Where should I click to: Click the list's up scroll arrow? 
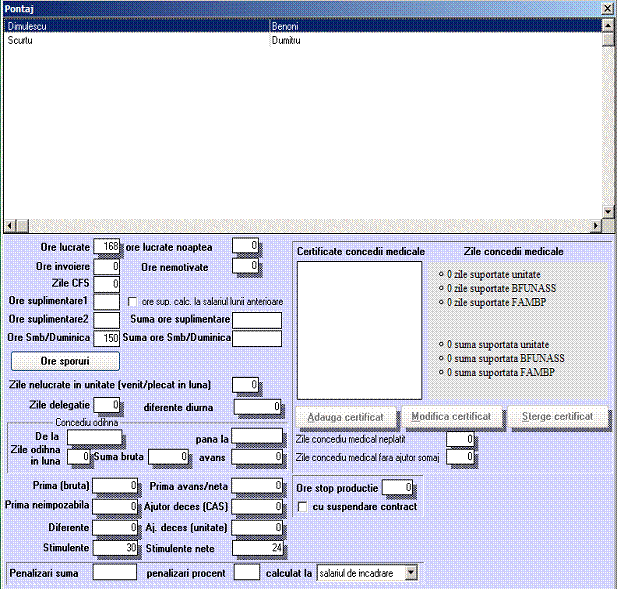coord(607,27)
